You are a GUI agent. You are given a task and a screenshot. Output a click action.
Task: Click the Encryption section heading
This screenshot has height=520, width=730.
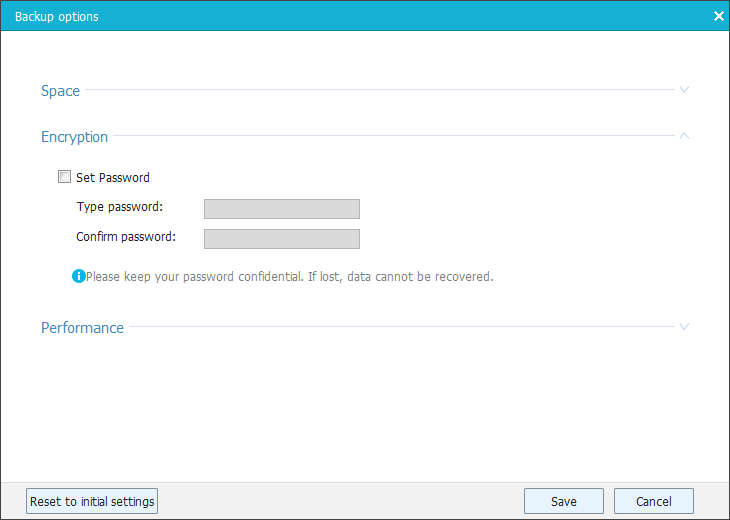(x=74, y=137)
